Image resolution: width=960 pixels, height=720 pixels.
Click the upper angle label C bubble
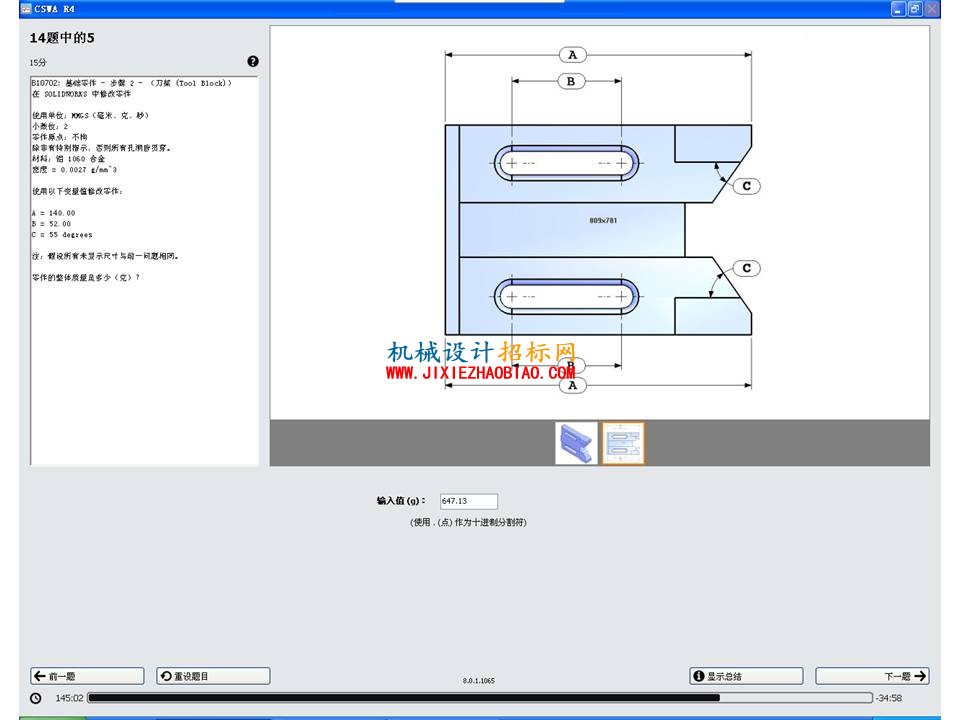[746, 186]
